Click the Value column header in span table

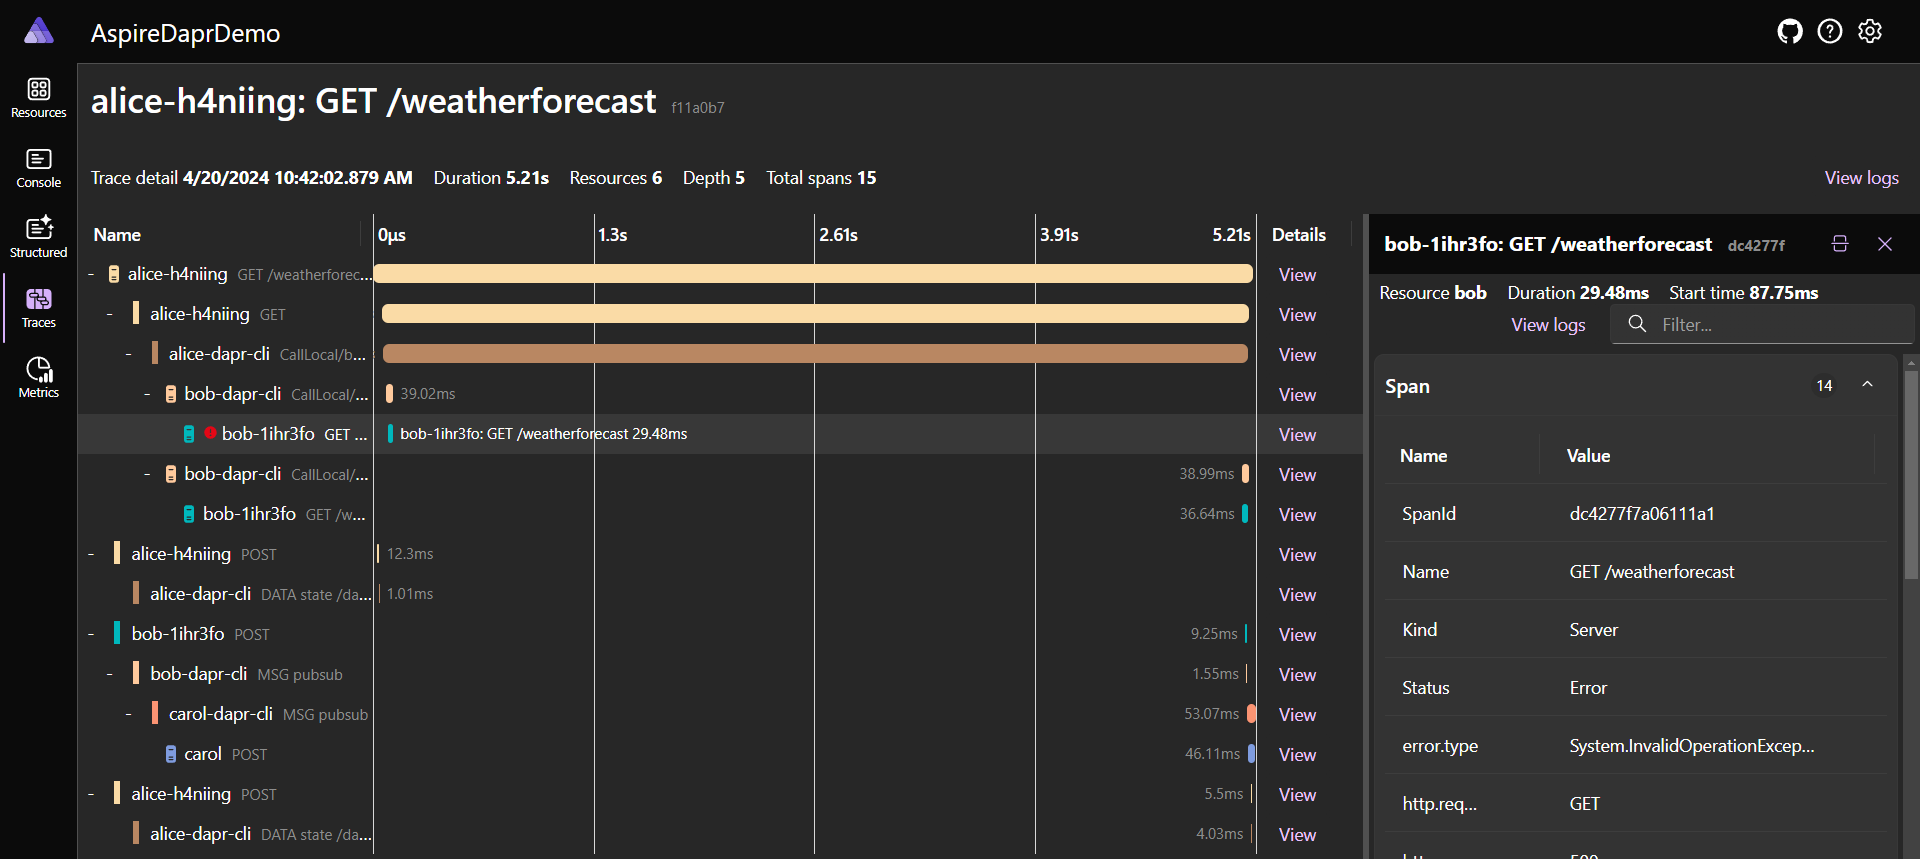point(1588,456)
